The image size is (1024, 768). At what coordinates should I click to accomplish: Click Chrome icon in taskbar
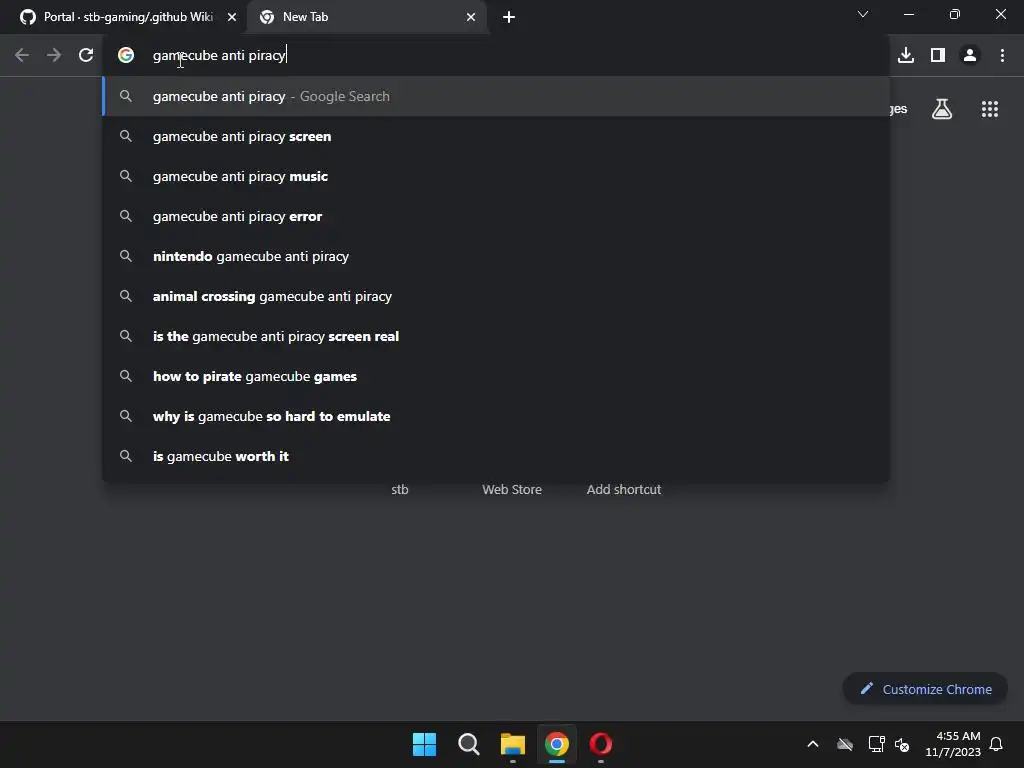(x=556, y=744)
